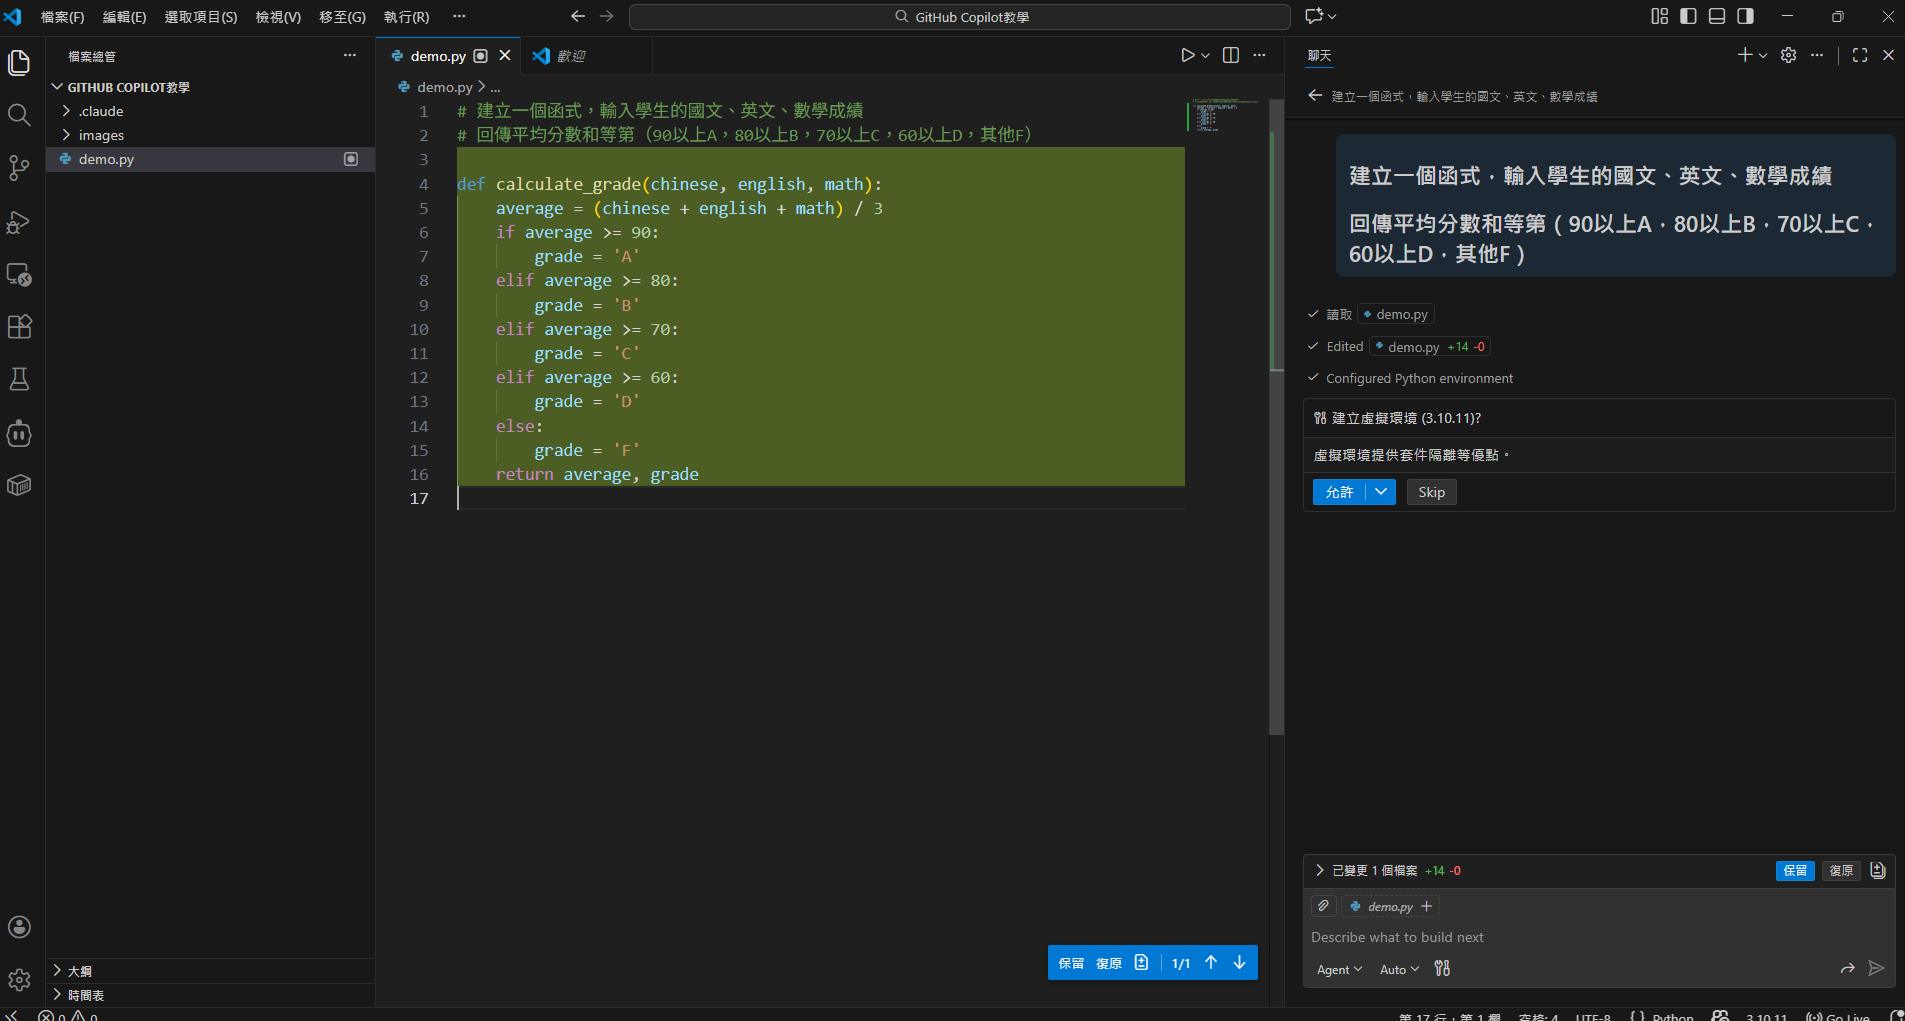The width and height of the screenshot is (1905, 1021).
Task: Open the Search view in activity bar
Action: [x=19, y=115]
